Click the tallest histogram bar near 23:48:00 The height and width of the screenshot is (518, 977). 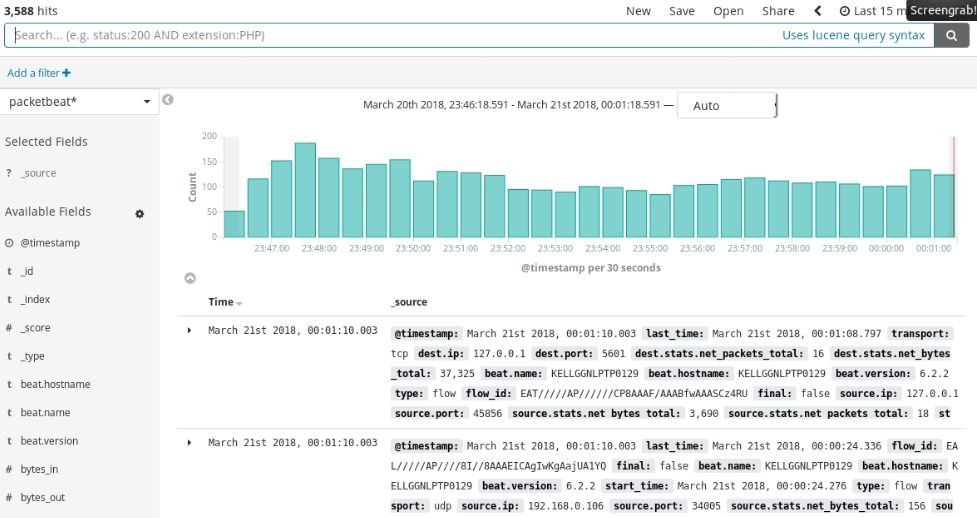click(x=305, y=190)
